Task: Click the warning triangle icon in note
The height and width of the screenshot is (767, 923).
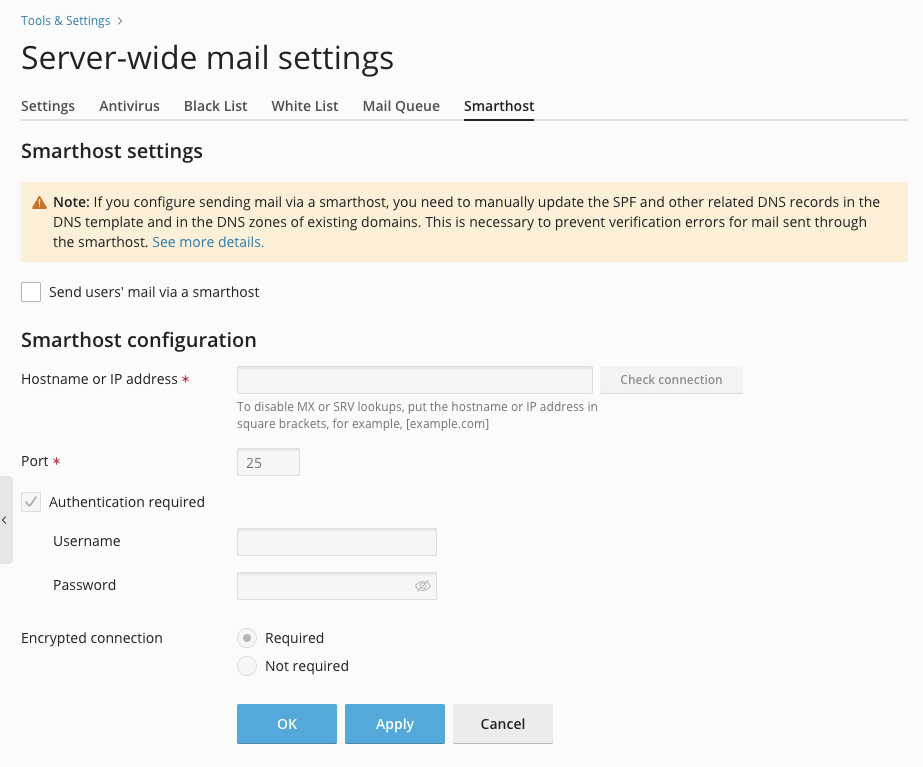Action: [39, 203]
